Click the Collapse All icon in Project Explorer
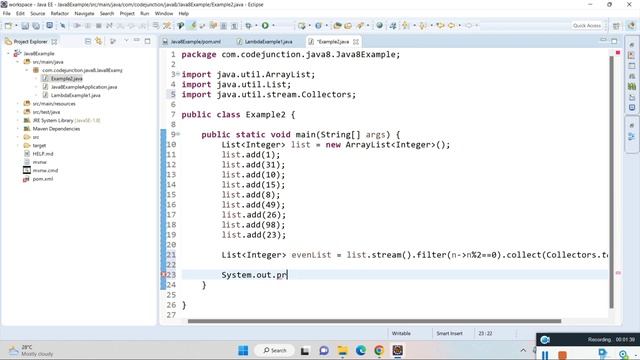640x360 pixels. tap(88, 41)
